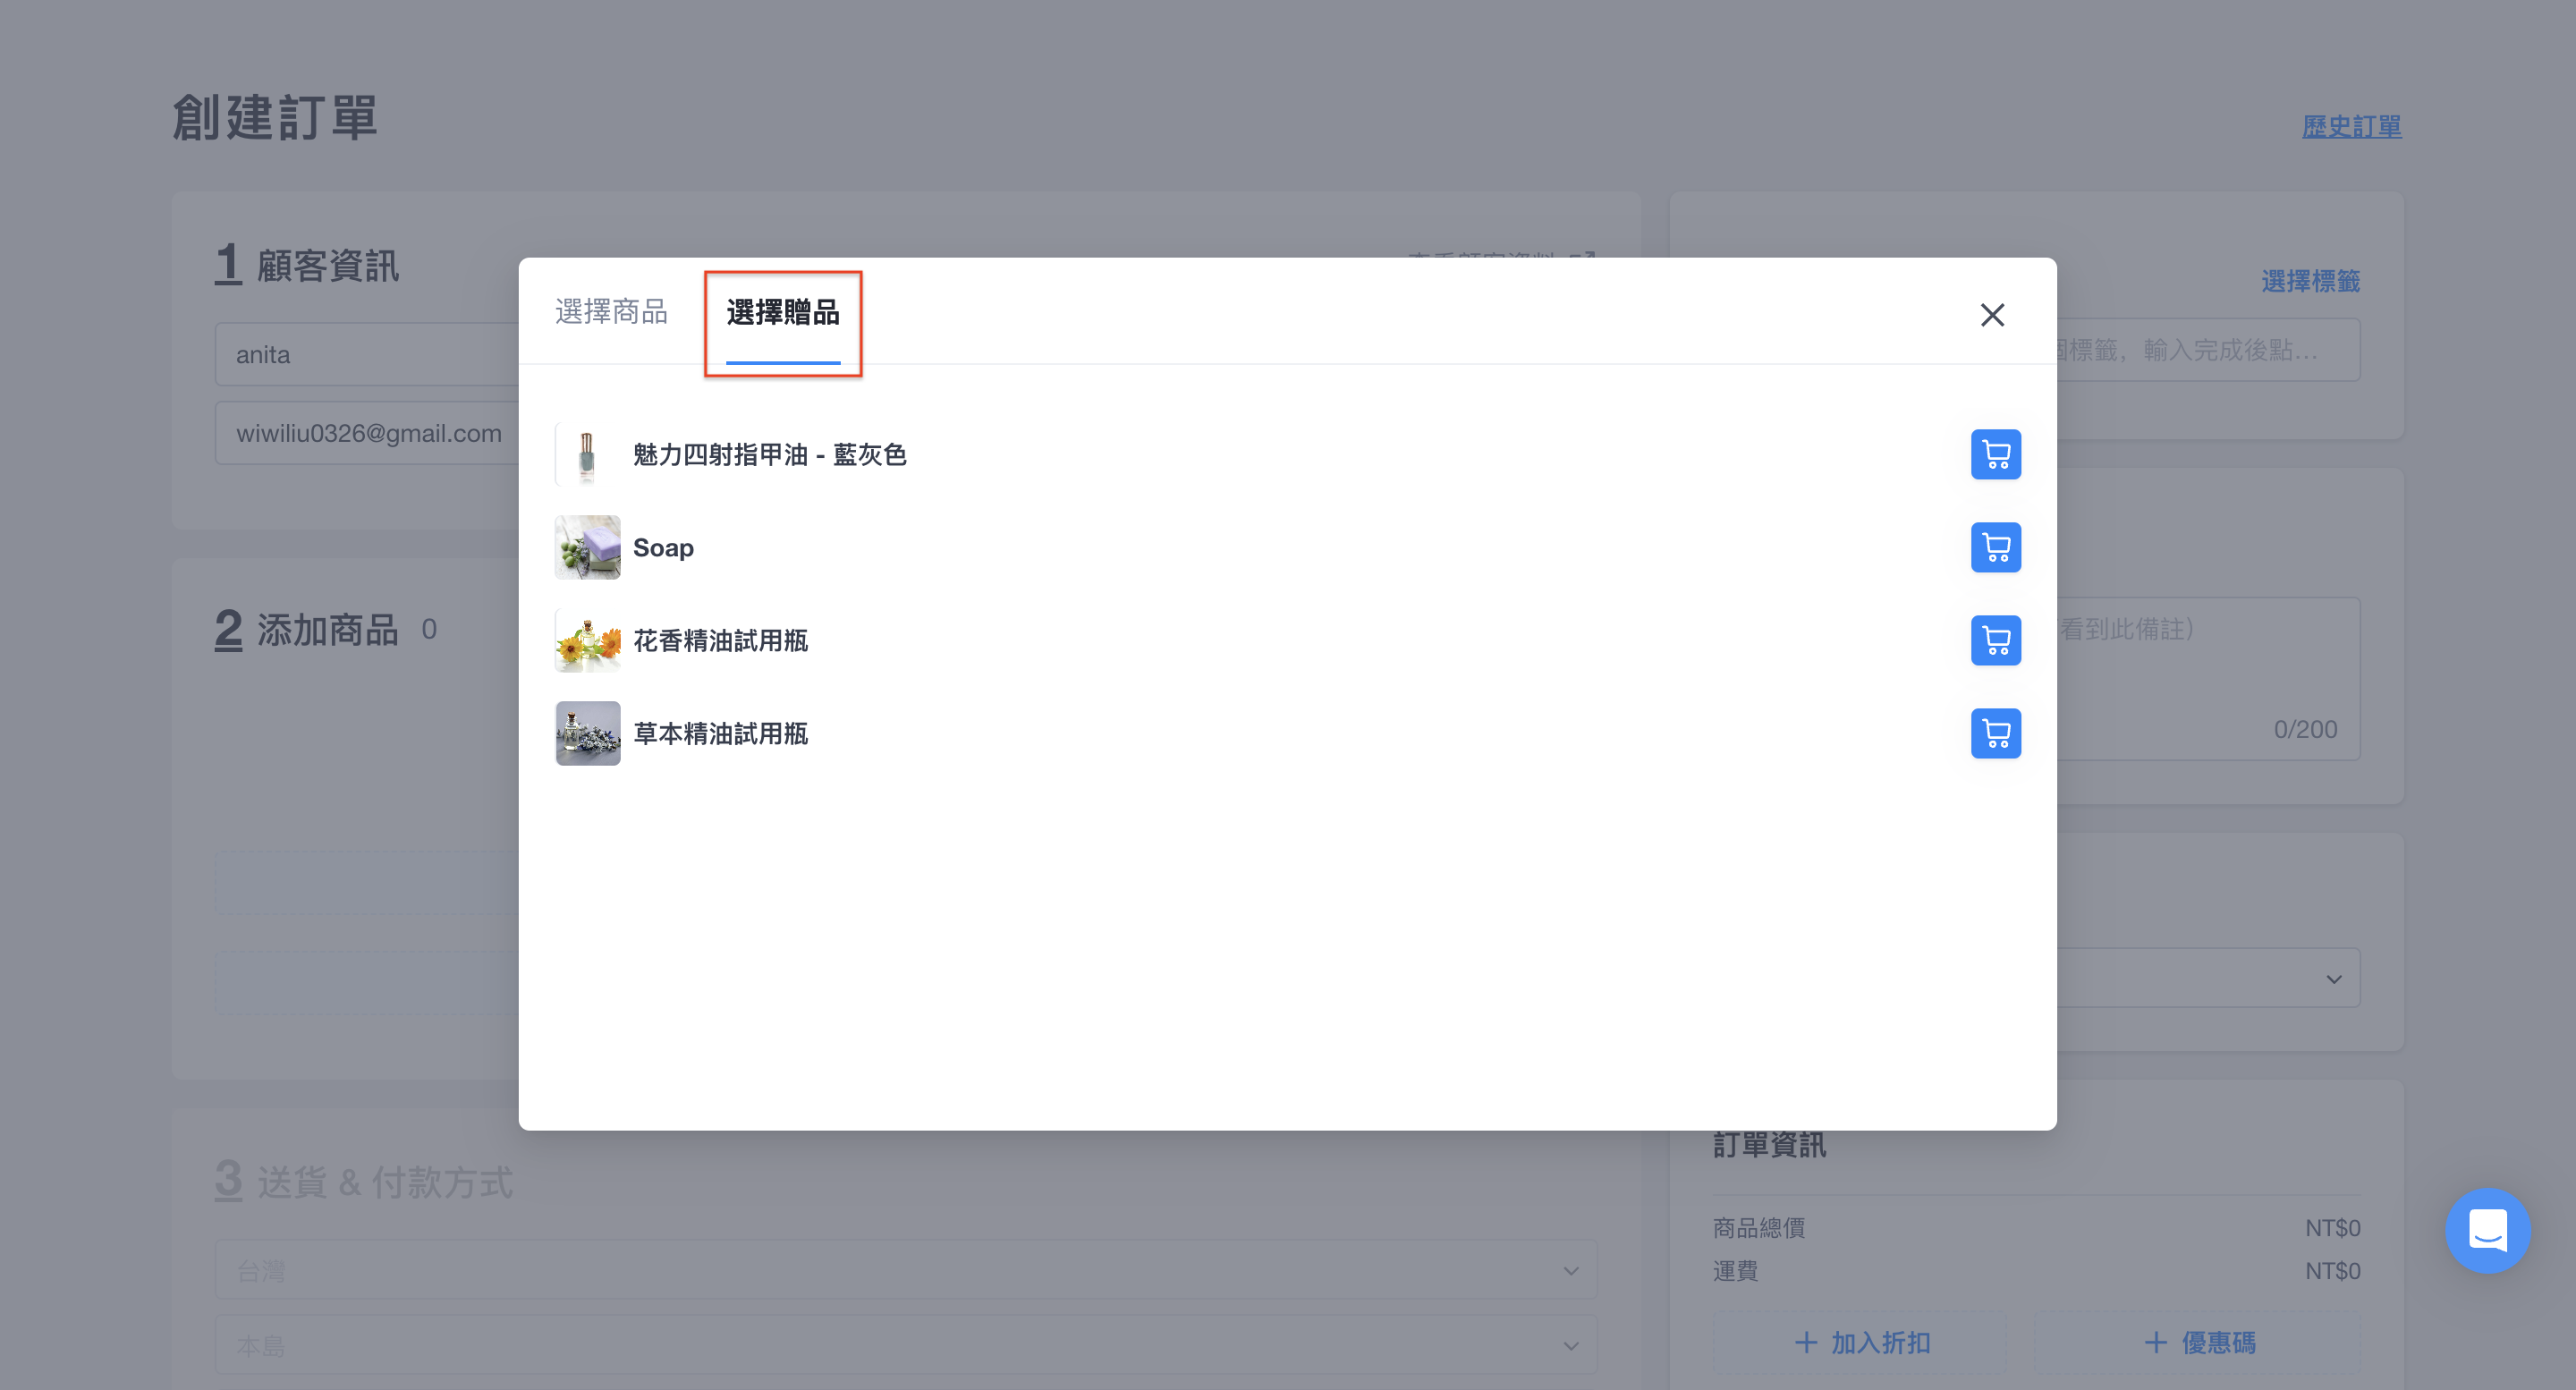Click the Soap product name
The image size is (2576, 1390).
[663, 548]
